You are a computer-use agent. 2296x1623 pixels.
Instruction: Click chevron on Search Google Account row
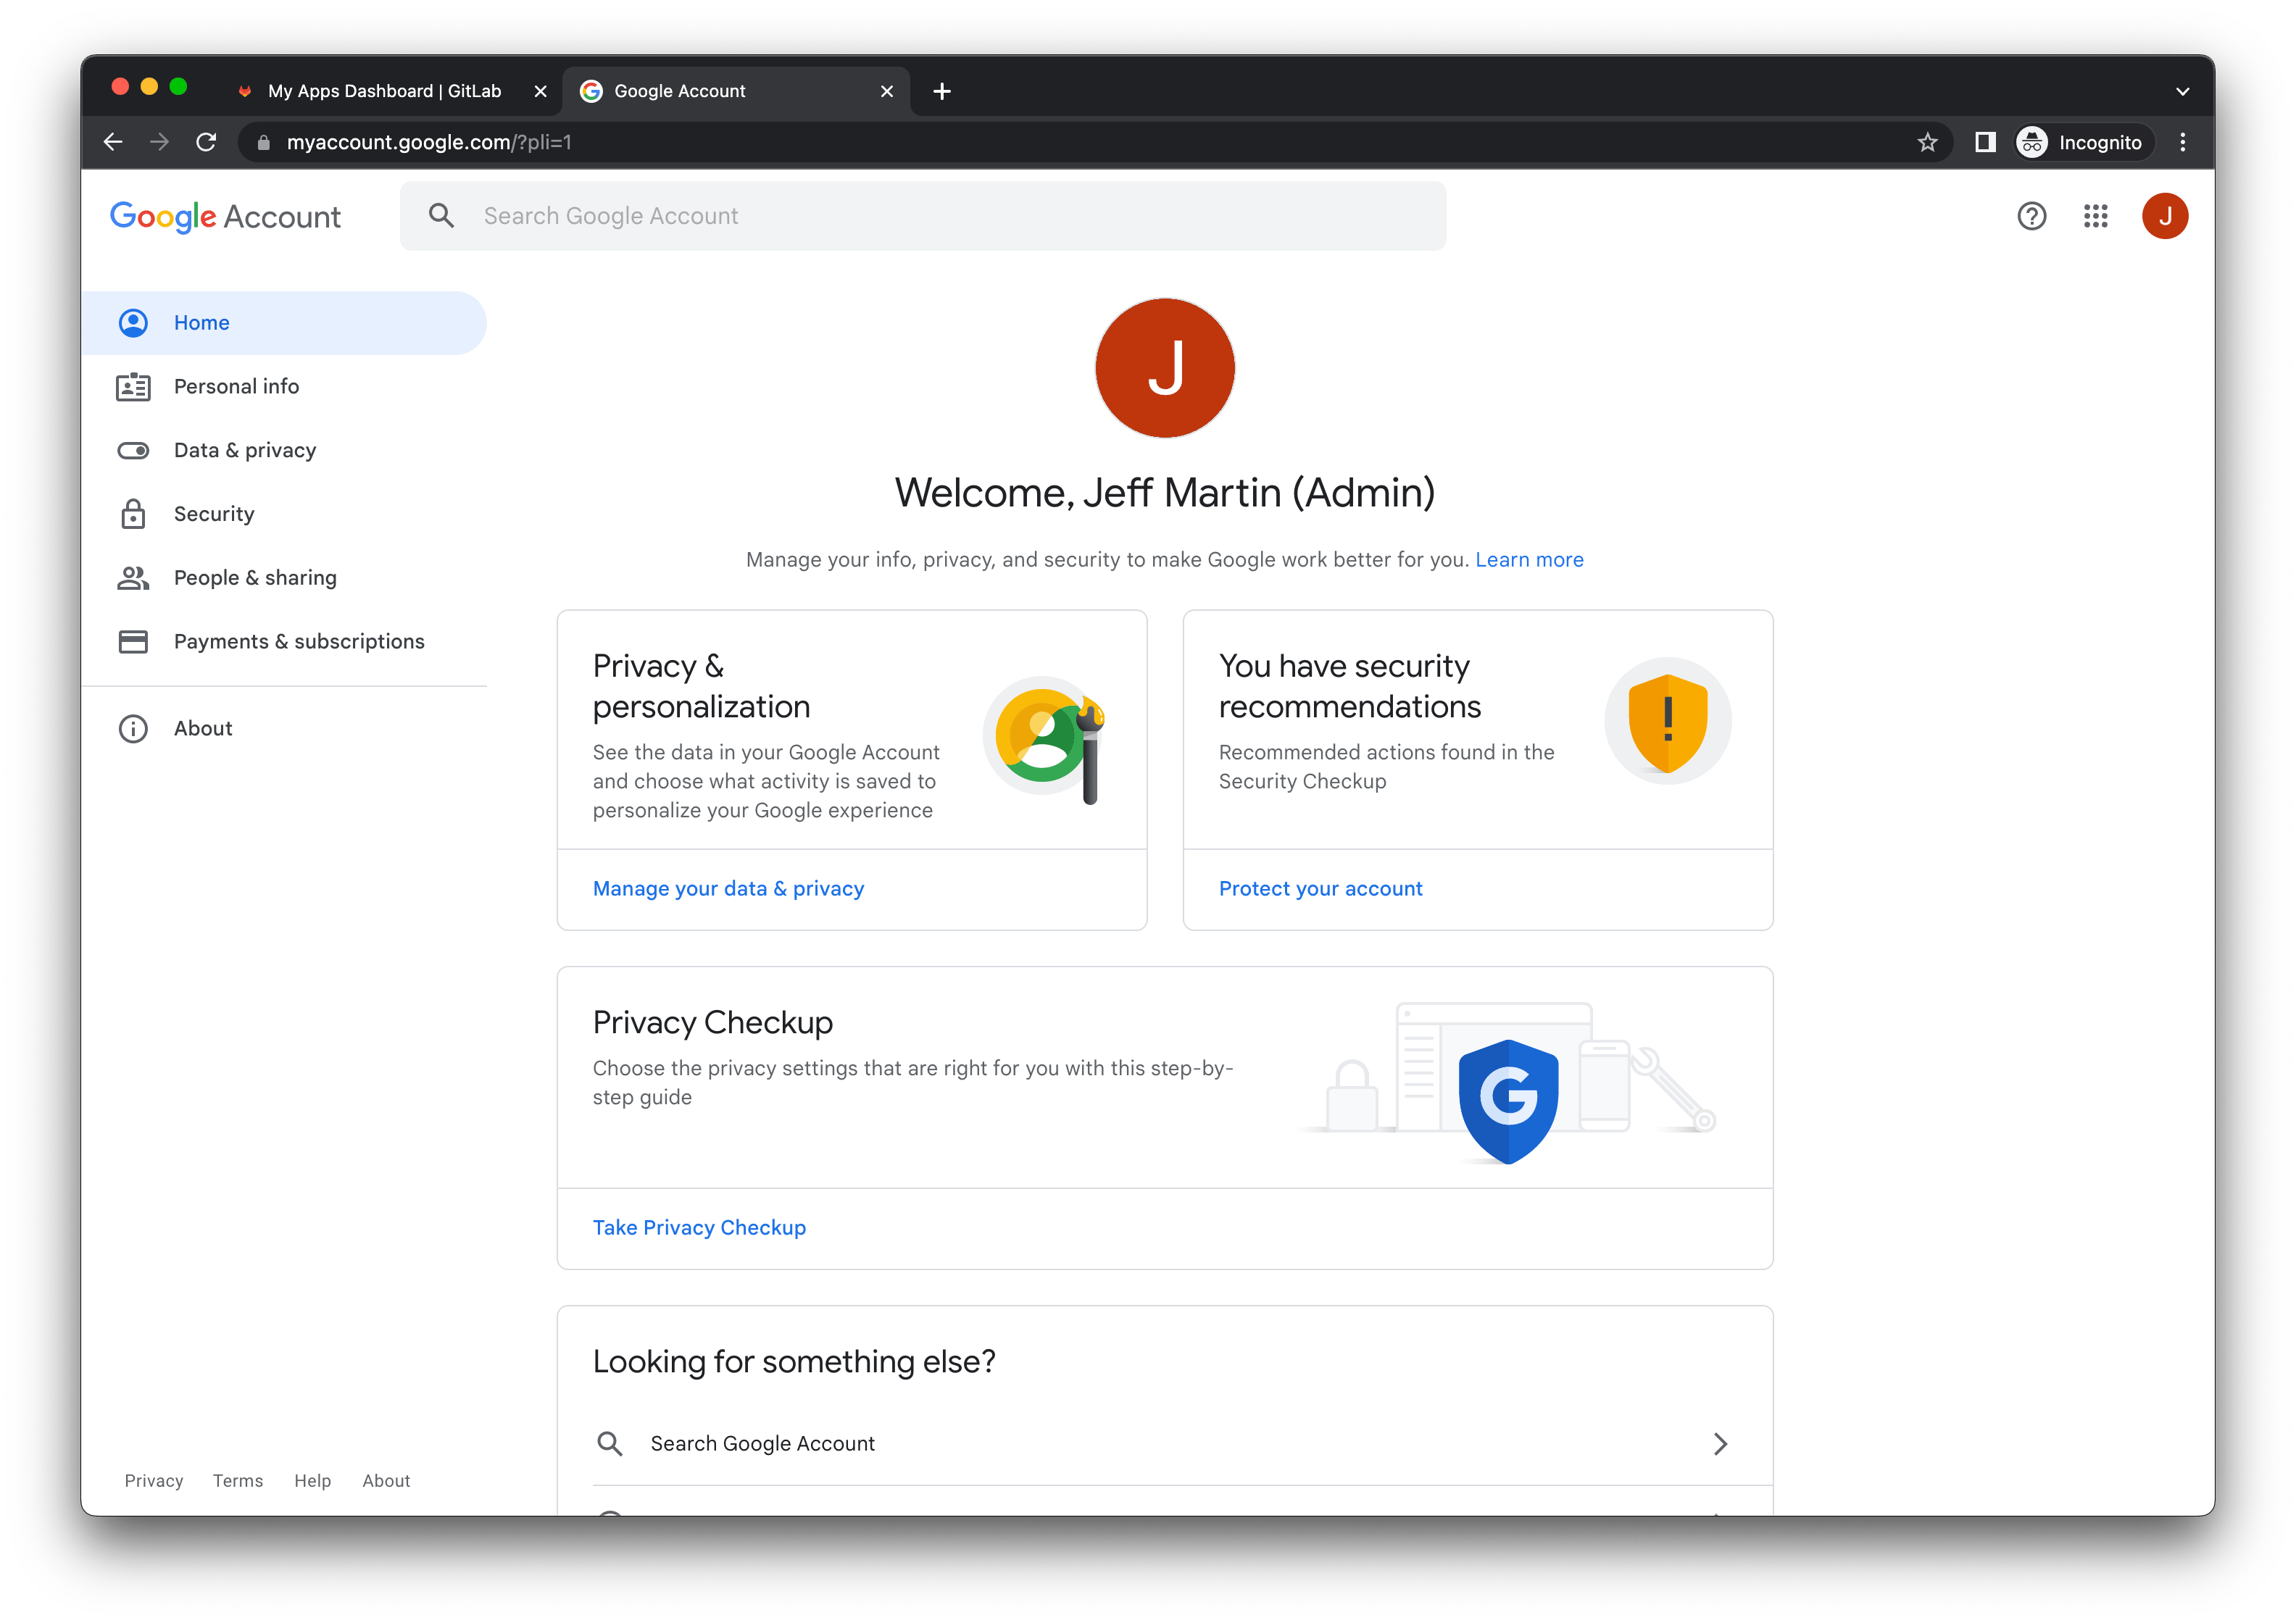point(1719,1443)
